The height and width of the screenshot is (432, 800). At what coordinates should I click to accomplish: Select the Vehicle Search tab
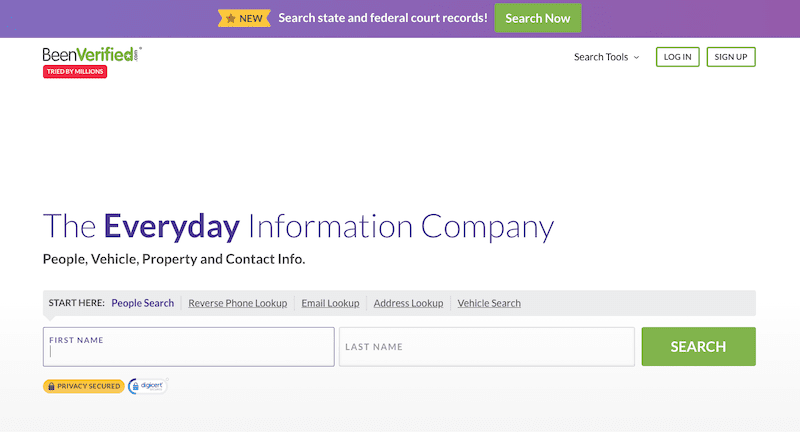pyautogui.click(x=489, y=303)
